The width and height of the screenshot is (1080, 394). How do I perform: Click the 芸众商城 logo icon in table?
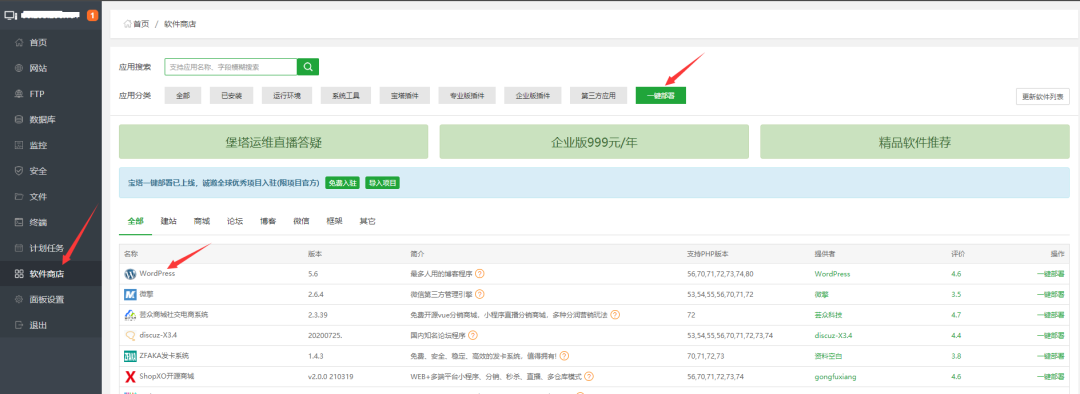tap(129, 315)
